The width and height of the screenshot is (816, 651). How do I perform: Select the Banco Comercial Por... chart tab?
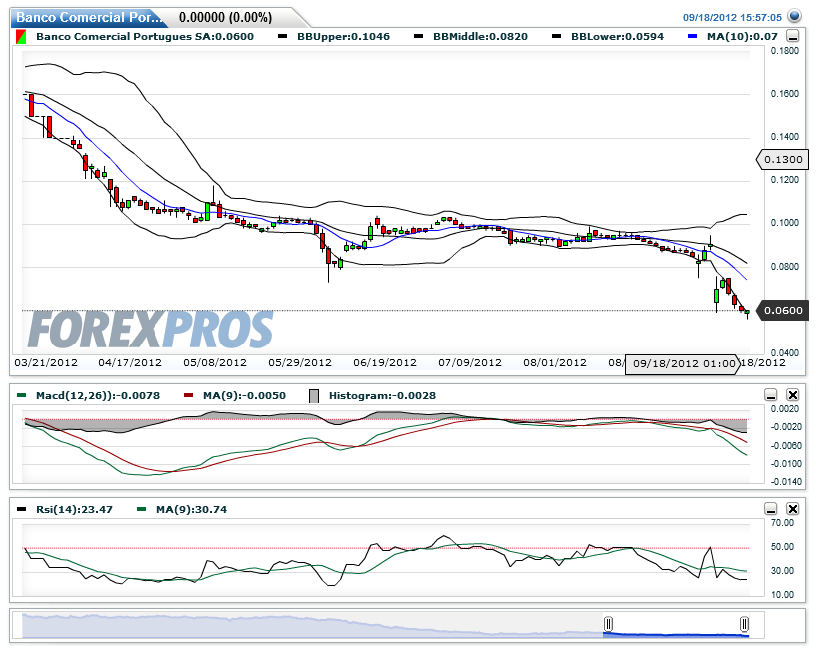pos(88,17)
